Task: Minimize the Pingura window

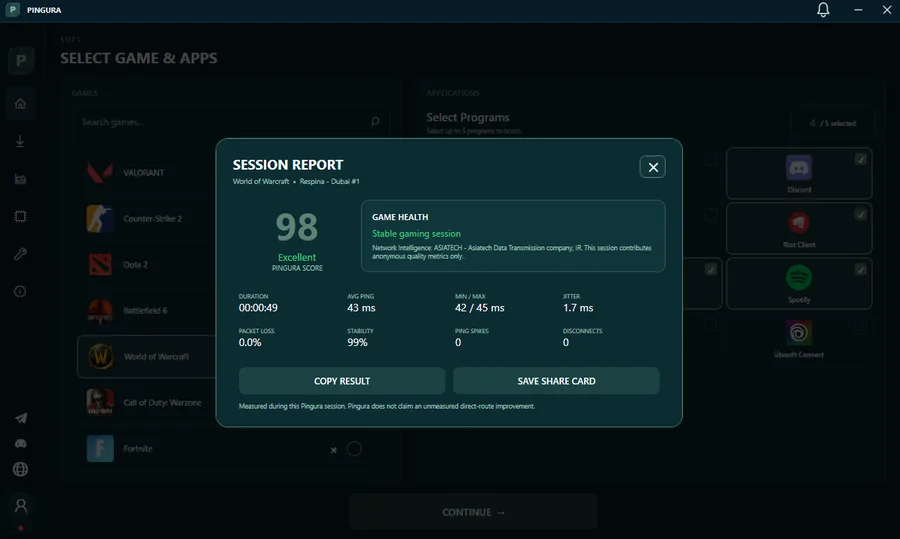Action: 858,10
